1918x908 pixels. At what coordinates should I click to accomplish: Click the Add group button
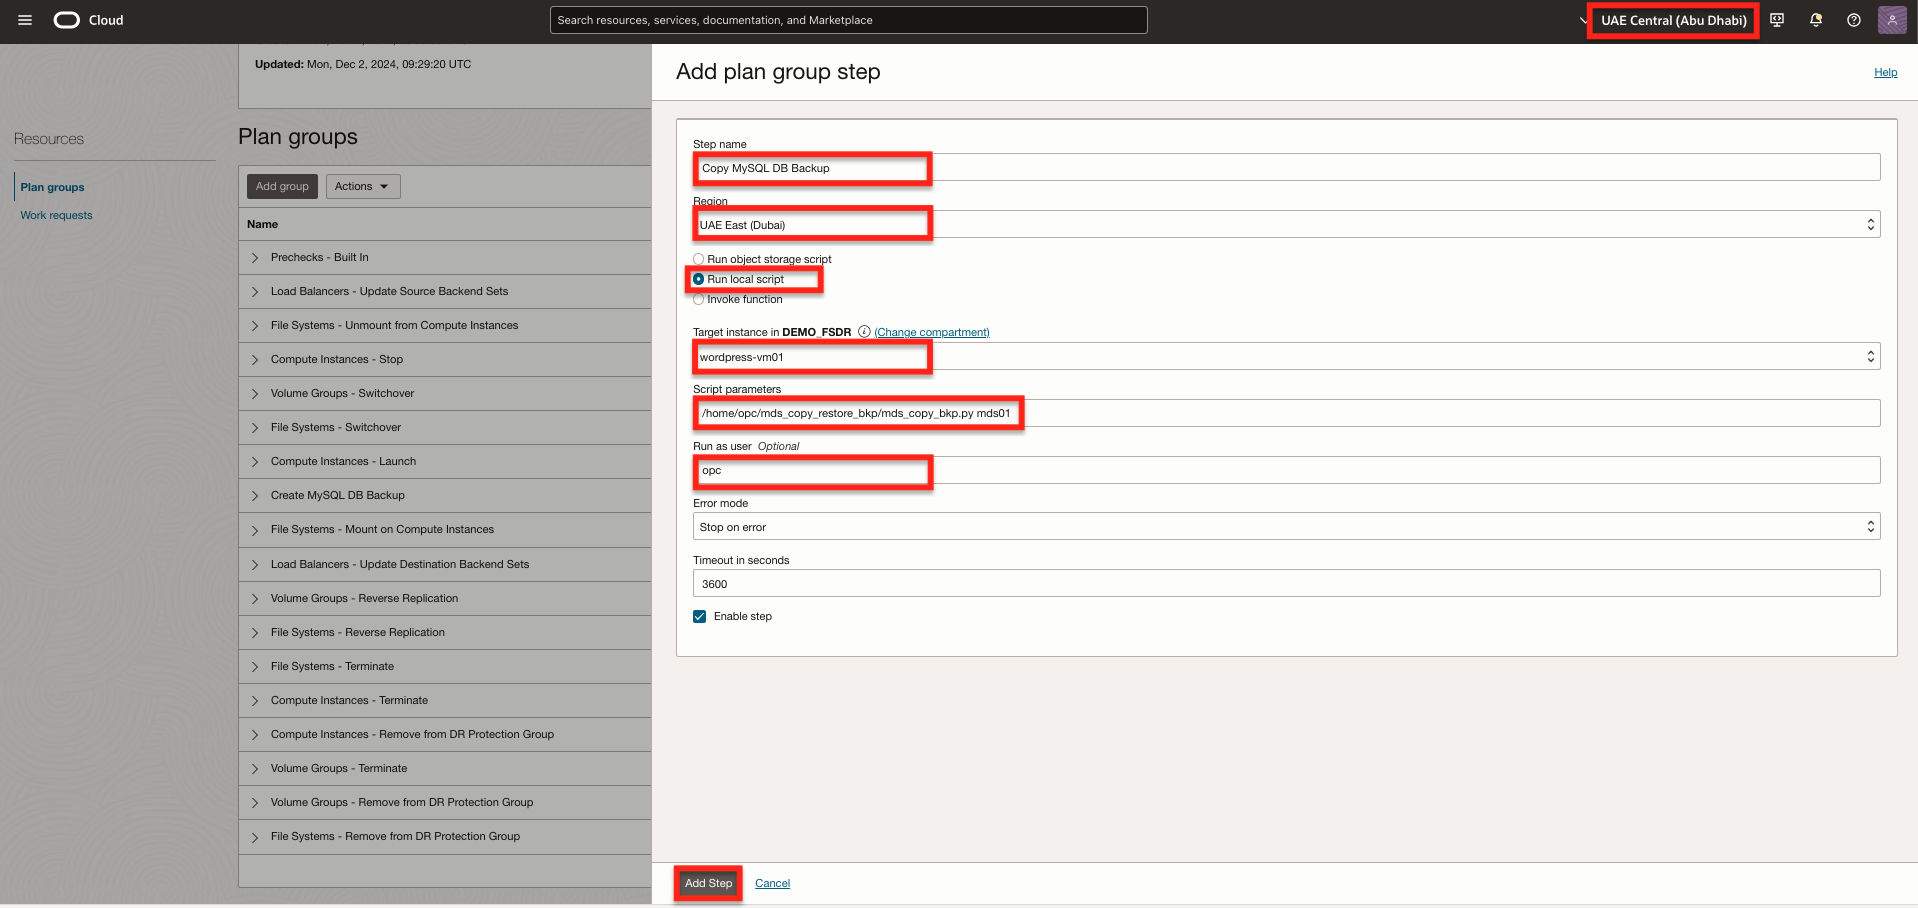coord(282,186)
